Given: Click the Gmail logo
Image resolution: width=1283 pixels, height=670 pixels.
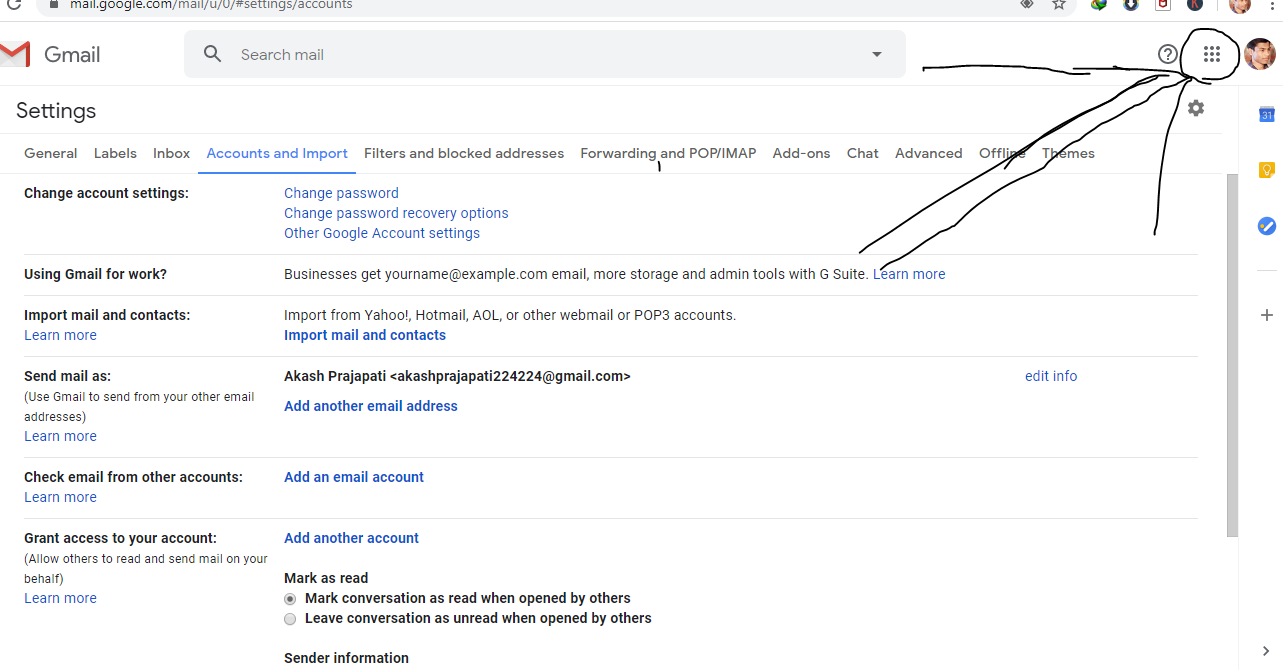Looking at the screenshot, I should click(x=51, y=54).
